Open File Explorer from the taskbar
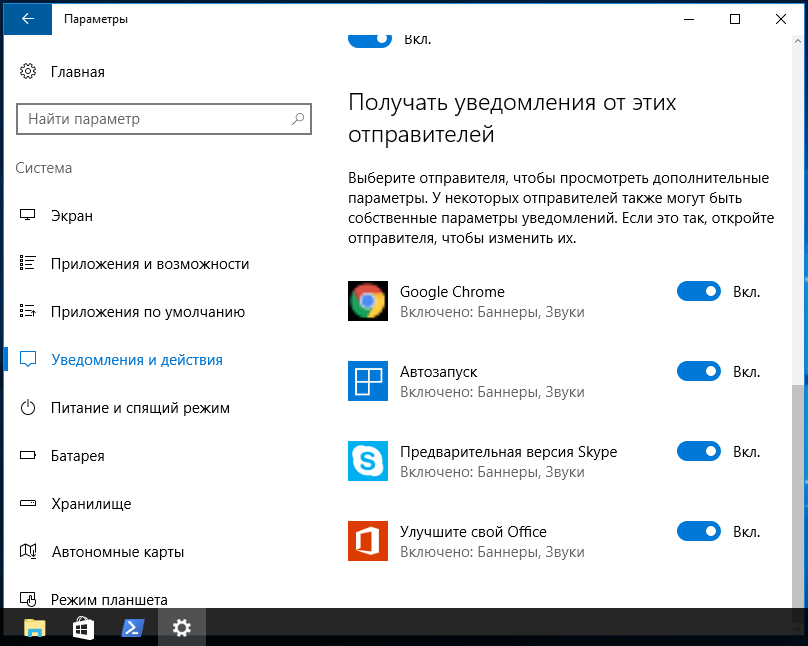Image resolution: width=808 pixels, height=646 pixels. 35,627
